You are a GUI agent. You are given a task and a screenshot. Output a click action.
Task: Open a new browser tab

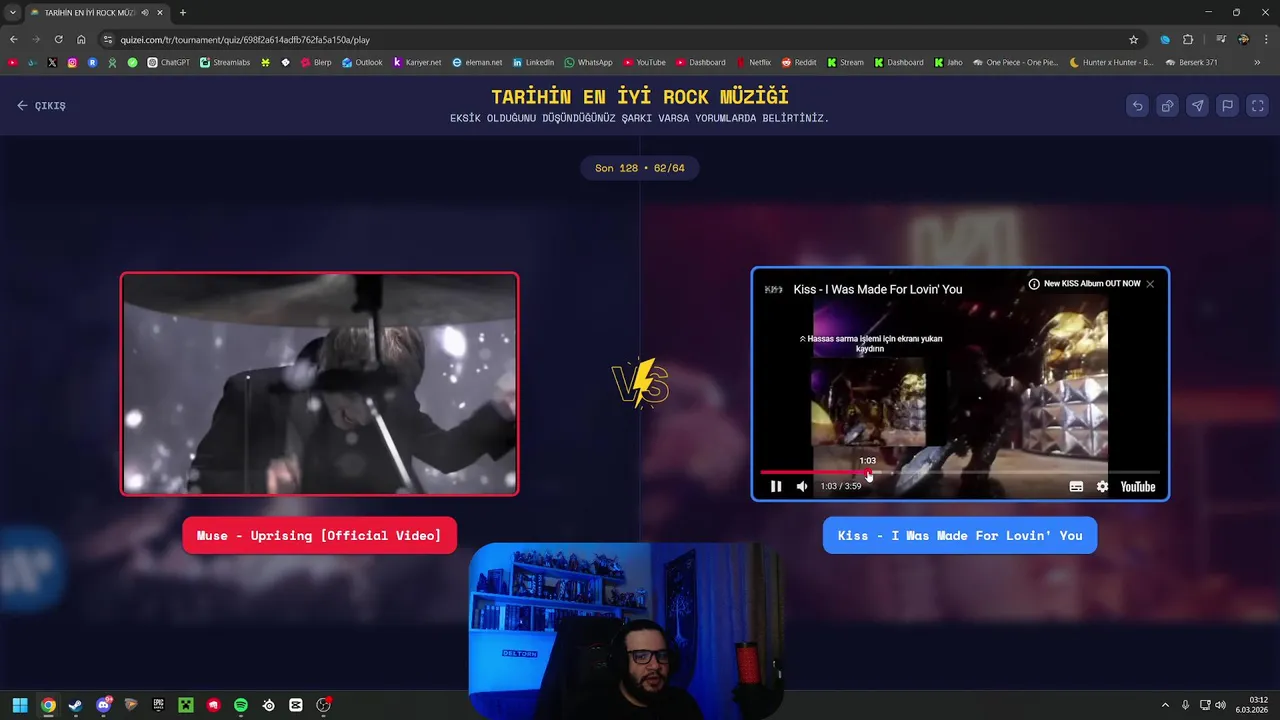(182, 13)
